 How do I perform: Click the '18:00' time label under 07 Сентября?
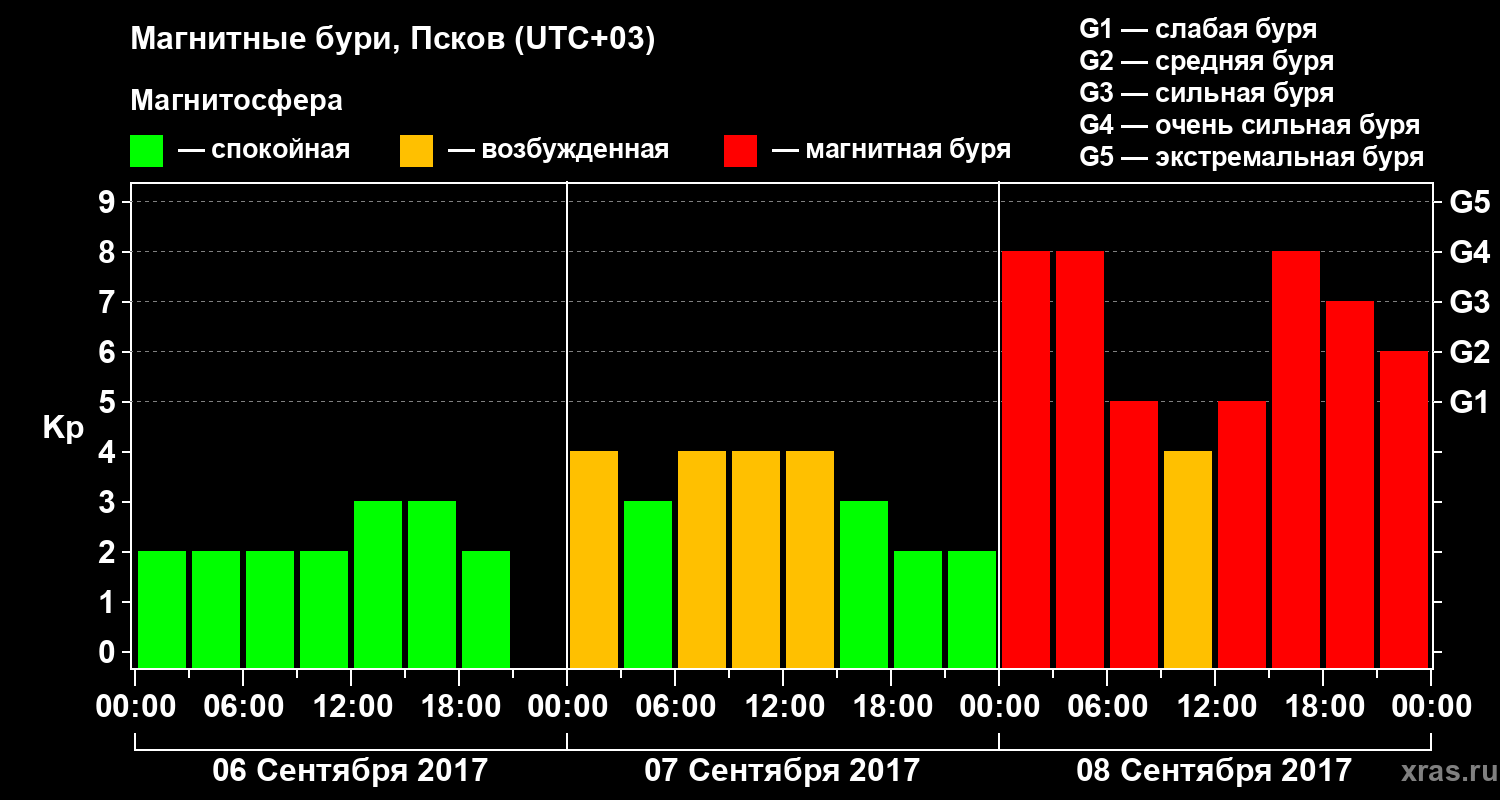[891, 706]
